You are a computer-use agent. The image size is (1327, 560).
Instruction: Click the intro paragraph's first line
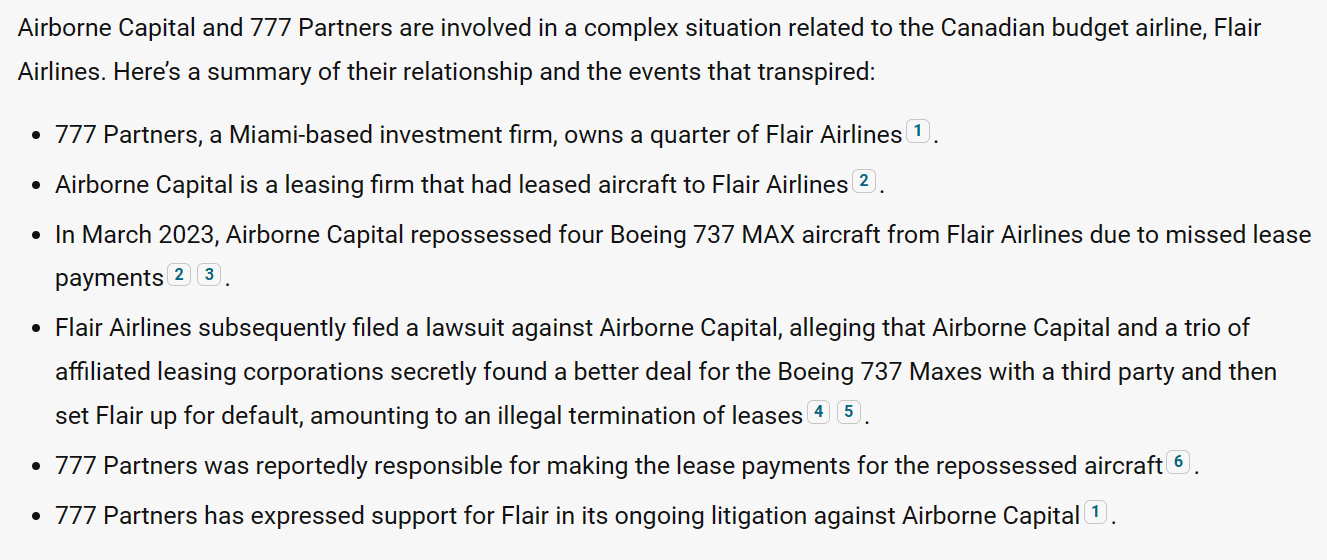[x=640, y=27]
